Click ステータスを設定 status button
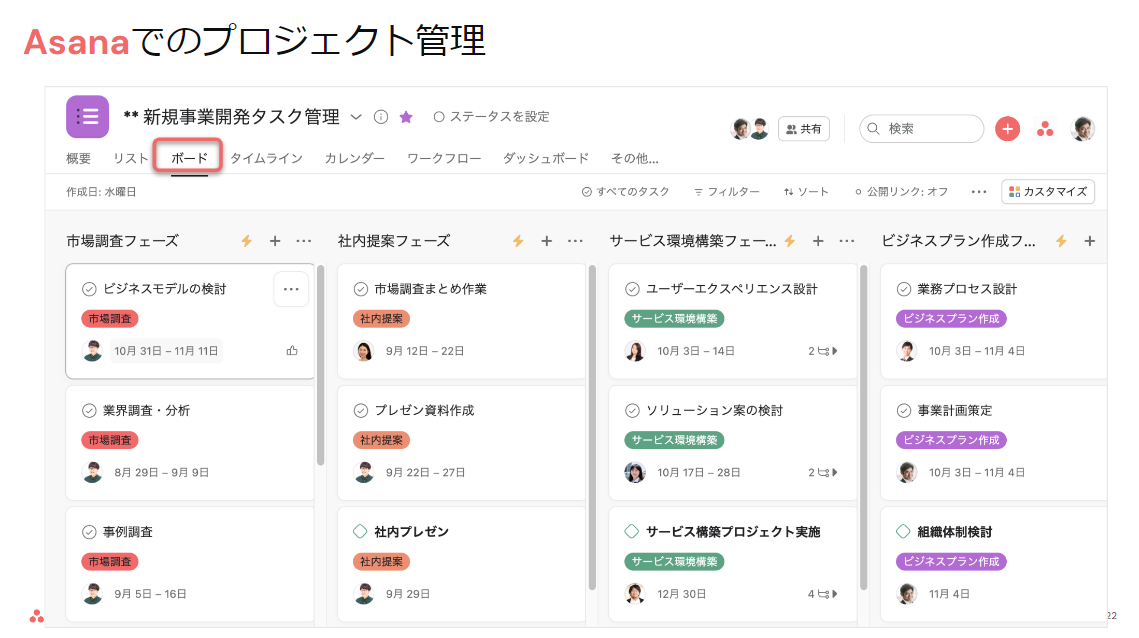 pyautogui.click(x=492, y=117)
